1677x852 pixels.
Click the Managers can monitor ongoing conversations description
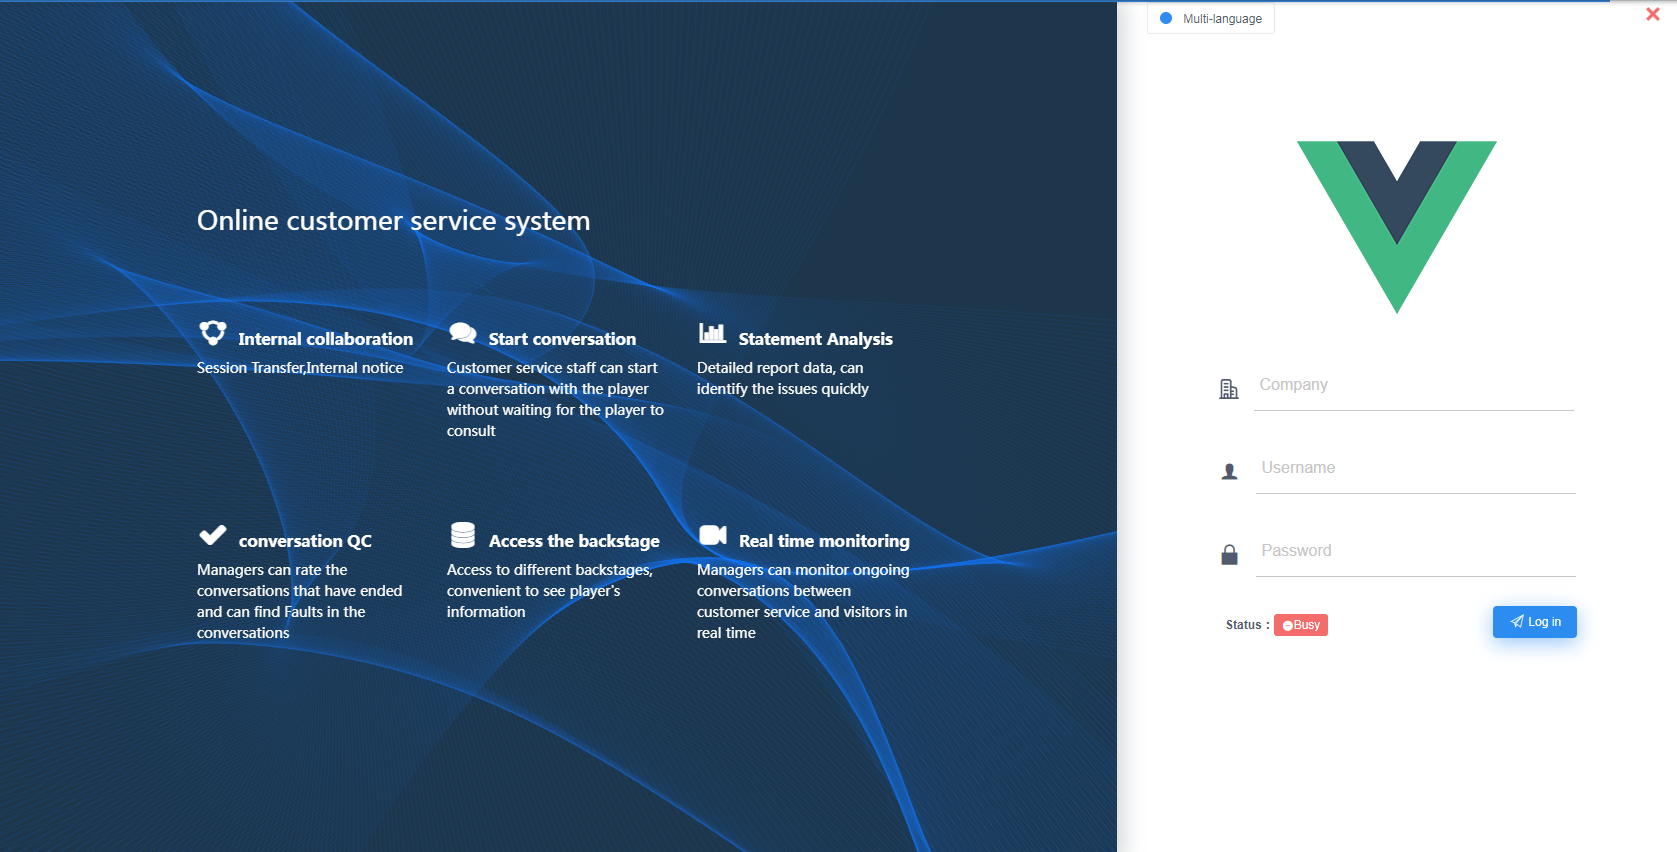click(x=803, y=601)
